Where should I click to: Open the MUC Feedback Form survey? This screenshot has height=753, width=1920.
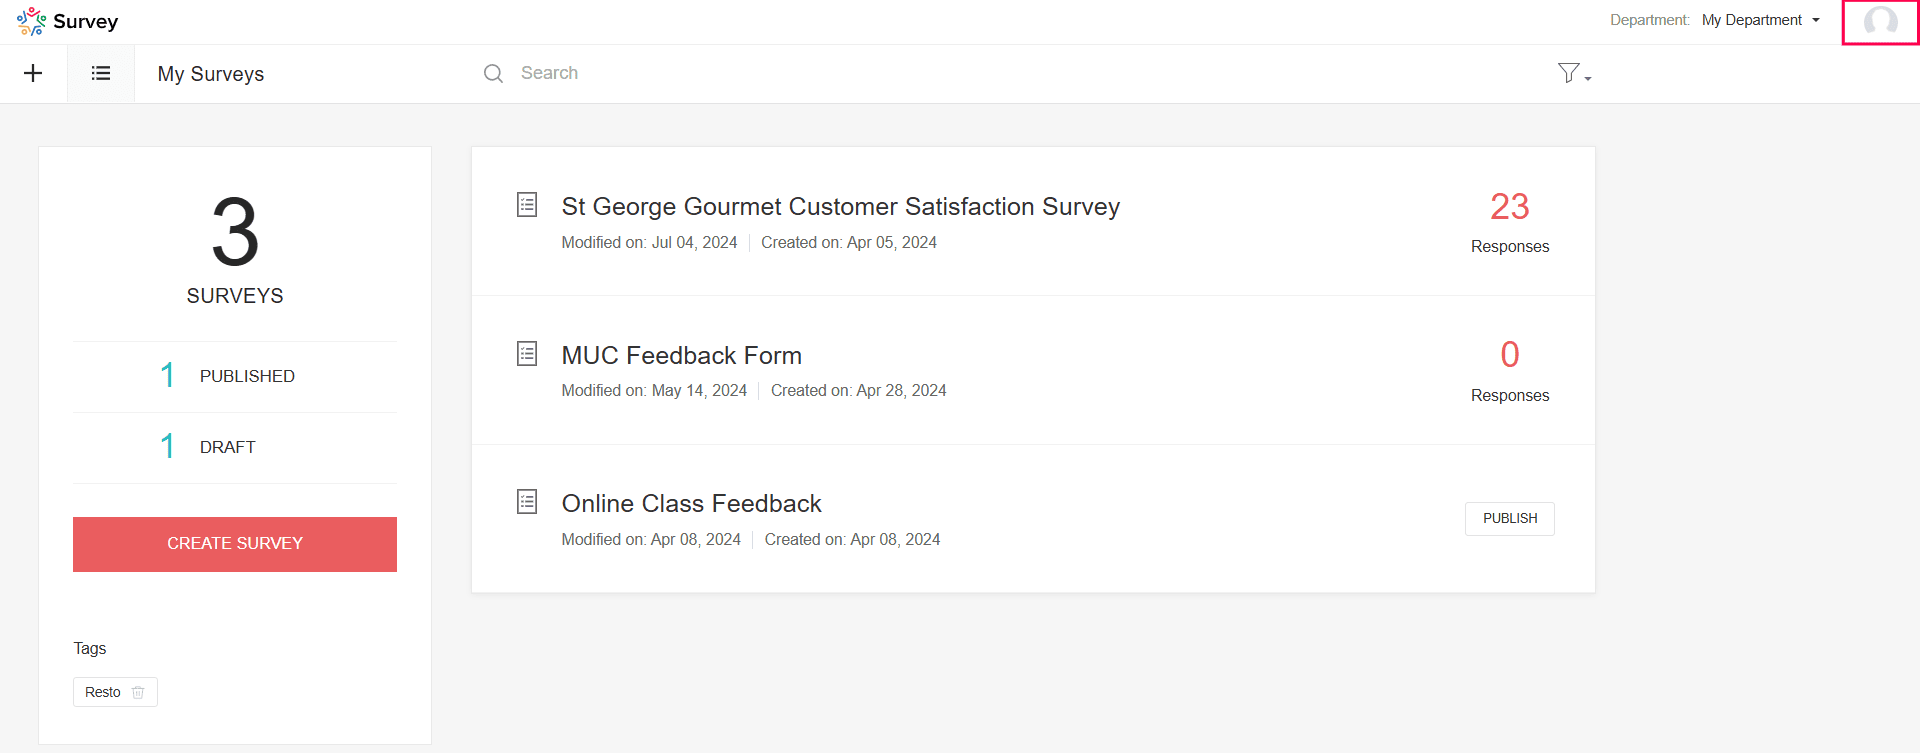pos(681,355)
